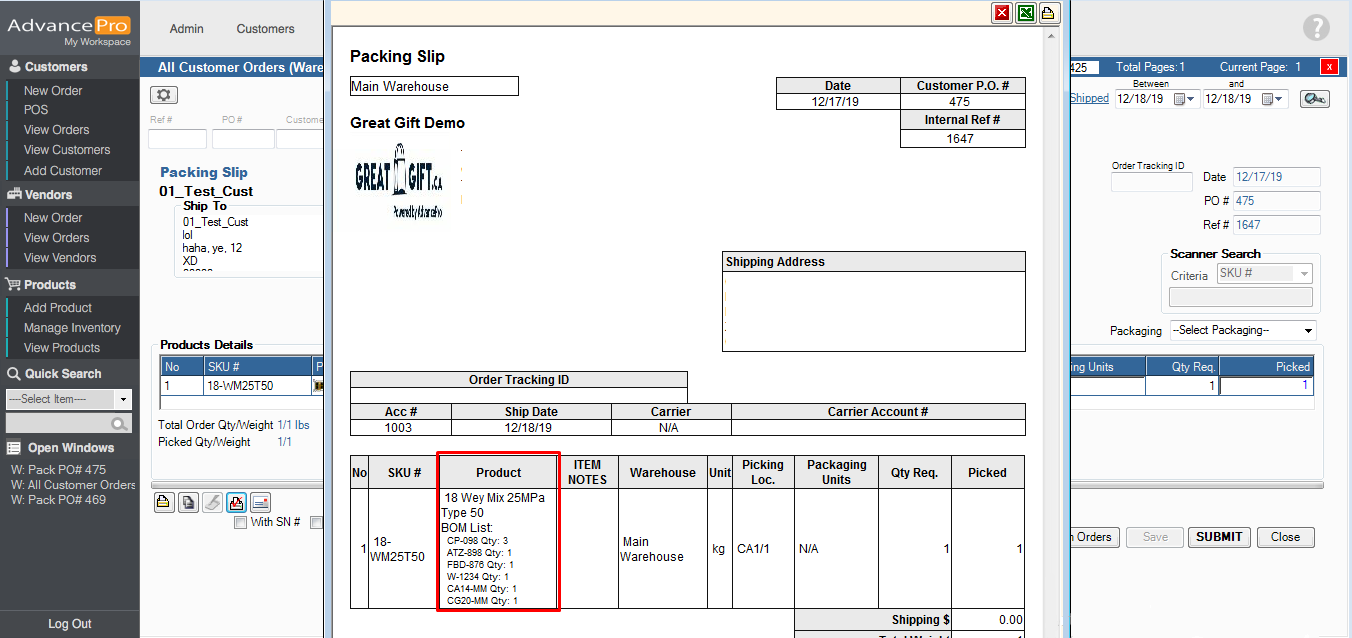Select Manage Inventory in sidebar
The height and width of the screenshot is (638, 1352).
pyautogui.click(x=72, y=328)
